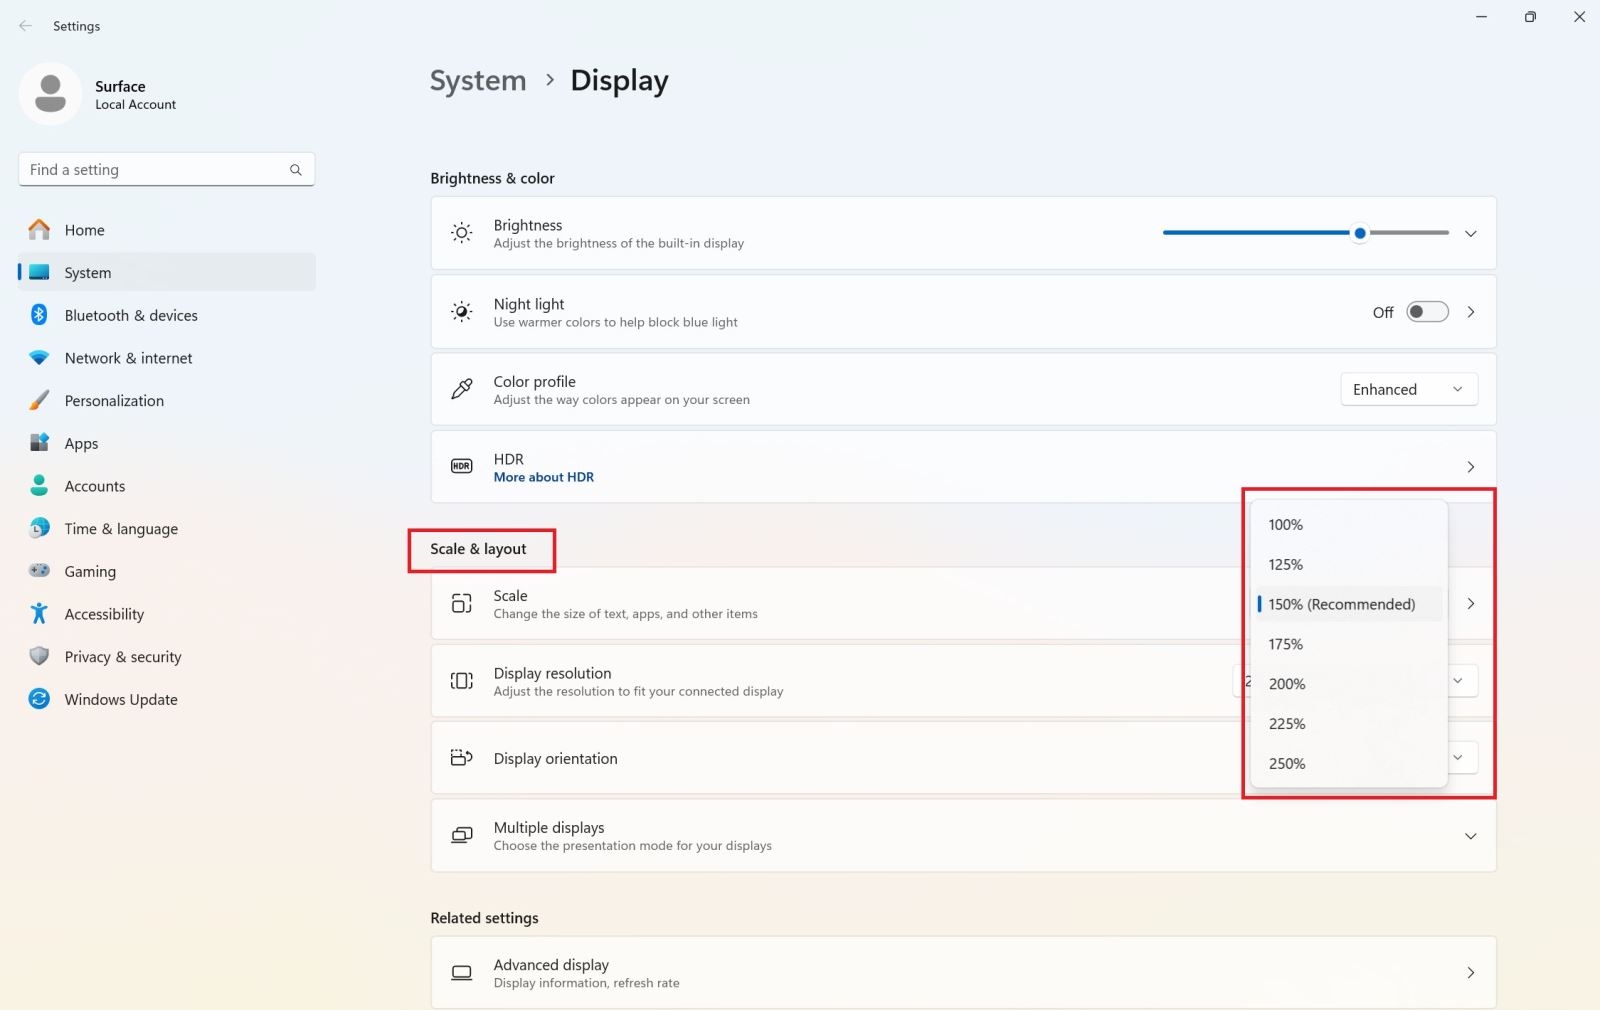Screen dimensions: 1600x1010
Task: Click the Personalization paintbrush icon
Action: click(39, 401)
